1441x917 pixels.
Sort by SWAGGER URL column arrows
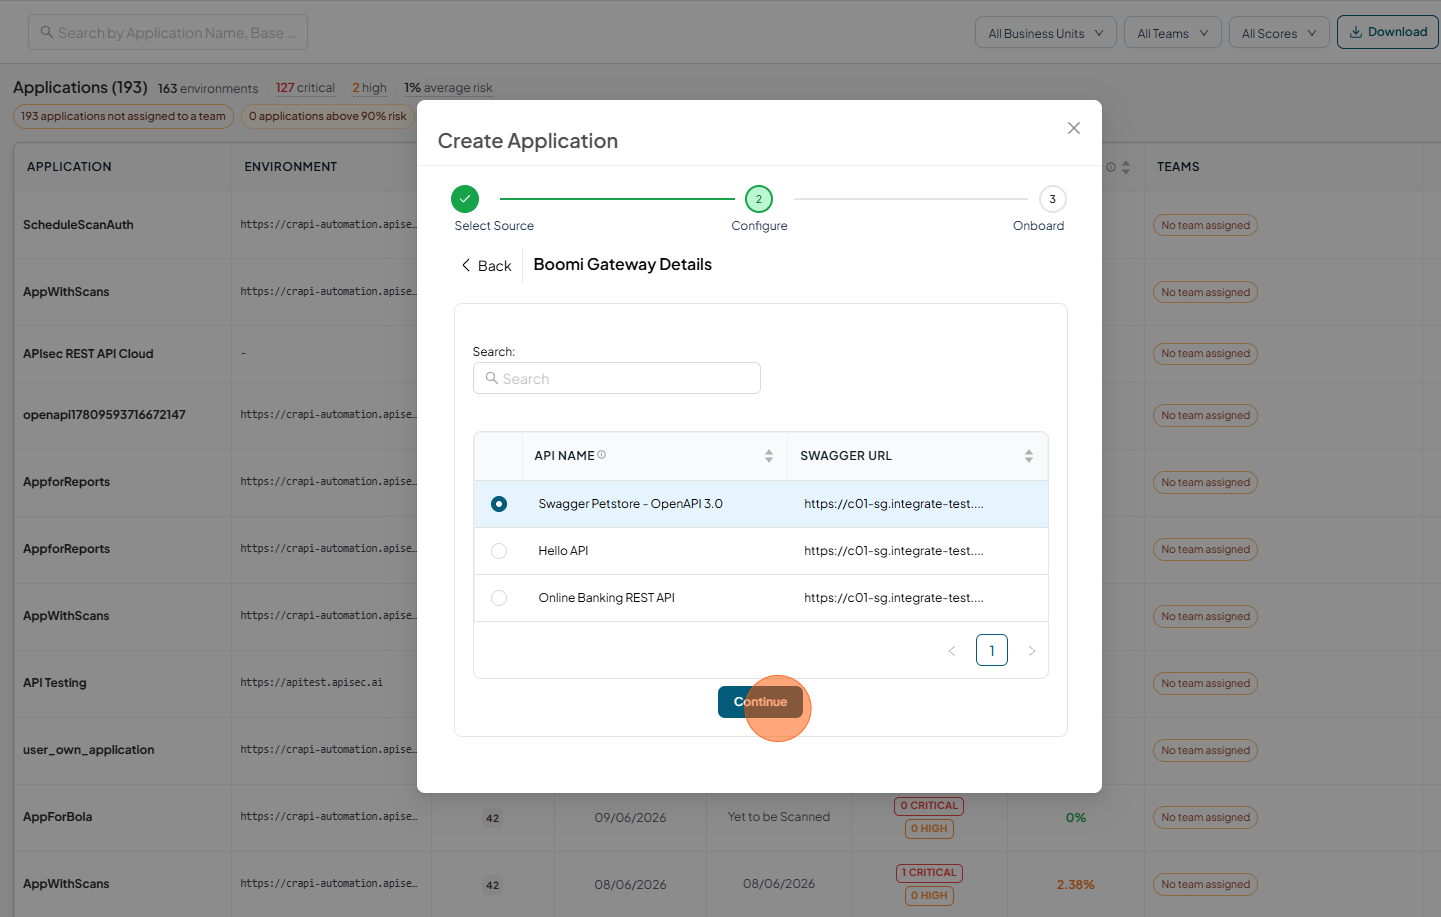[x=1028, y=456]
